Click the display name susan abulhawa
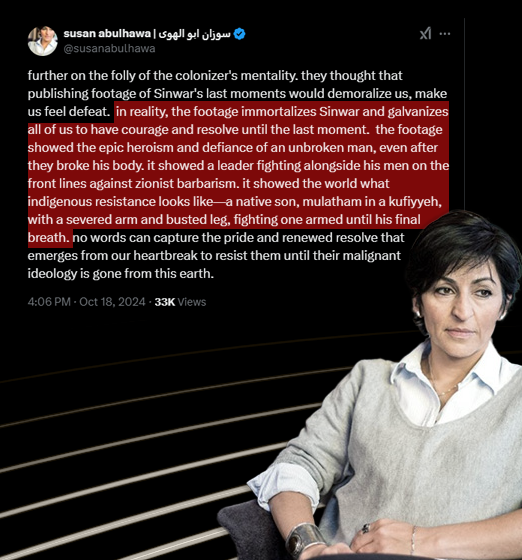The height and width of the screenshot is (560, 522). click(107, 34)
